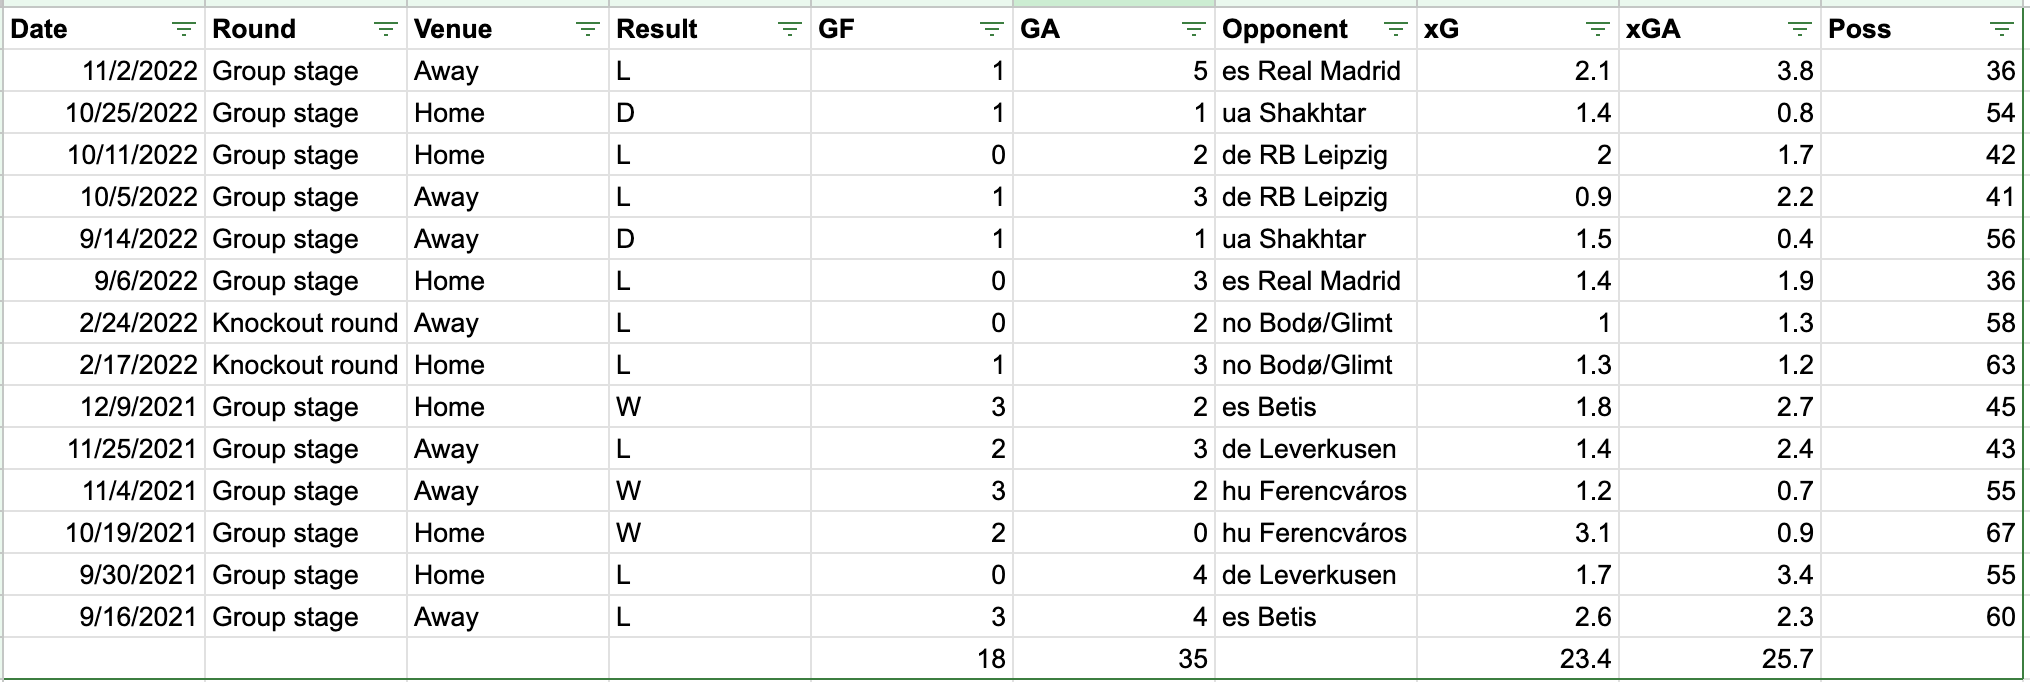Open the Result column filter
This screenshot has height=682, width=2030.
pyautogui.click(x=790, y=30)
